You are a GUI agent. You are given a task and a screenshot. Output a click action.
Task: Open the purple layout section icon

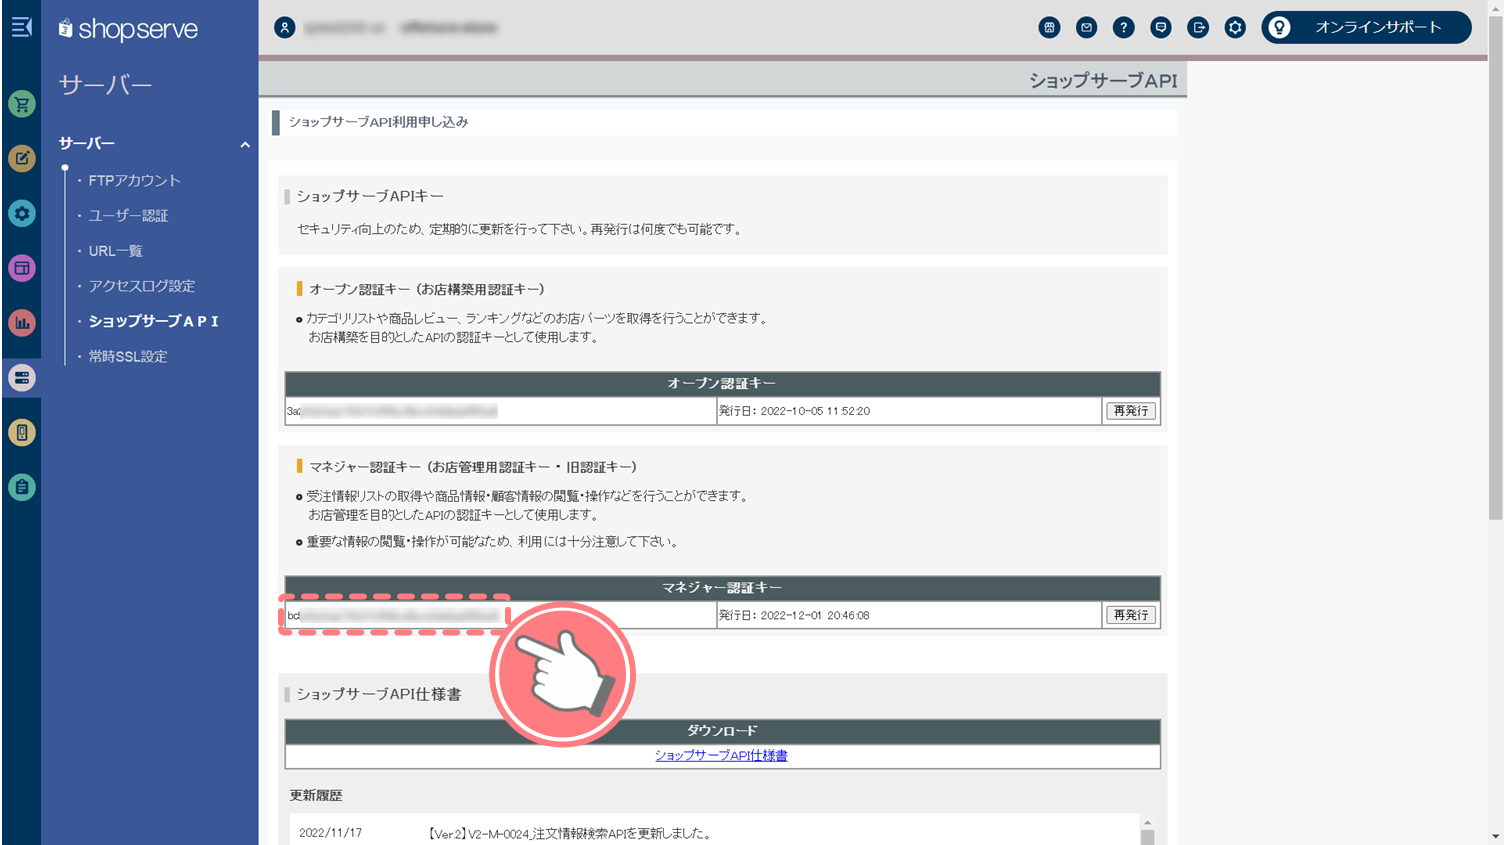(22, 268)
